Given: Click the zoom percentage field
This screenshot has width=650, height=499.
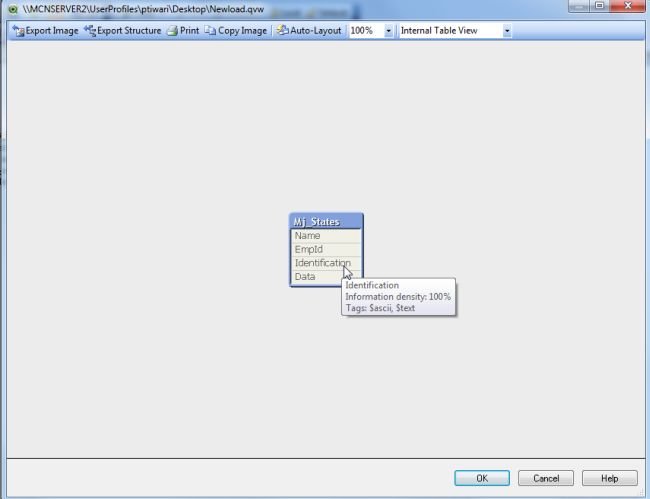Looking at the screenshot, I should 366,31.
